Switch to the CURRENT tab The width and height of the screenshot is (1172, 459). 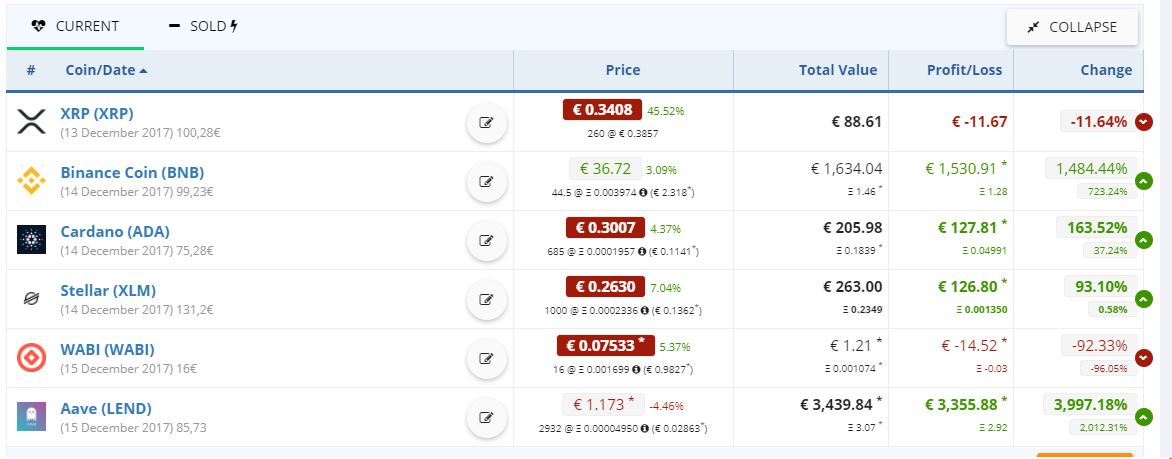(75, 26)
